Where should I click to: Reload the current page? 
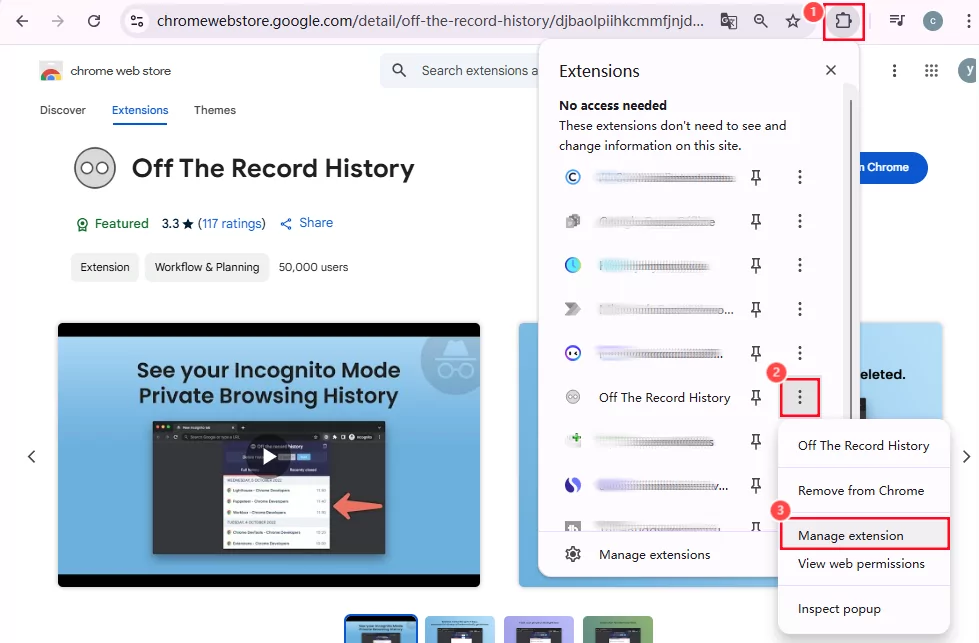click(94, 21)
